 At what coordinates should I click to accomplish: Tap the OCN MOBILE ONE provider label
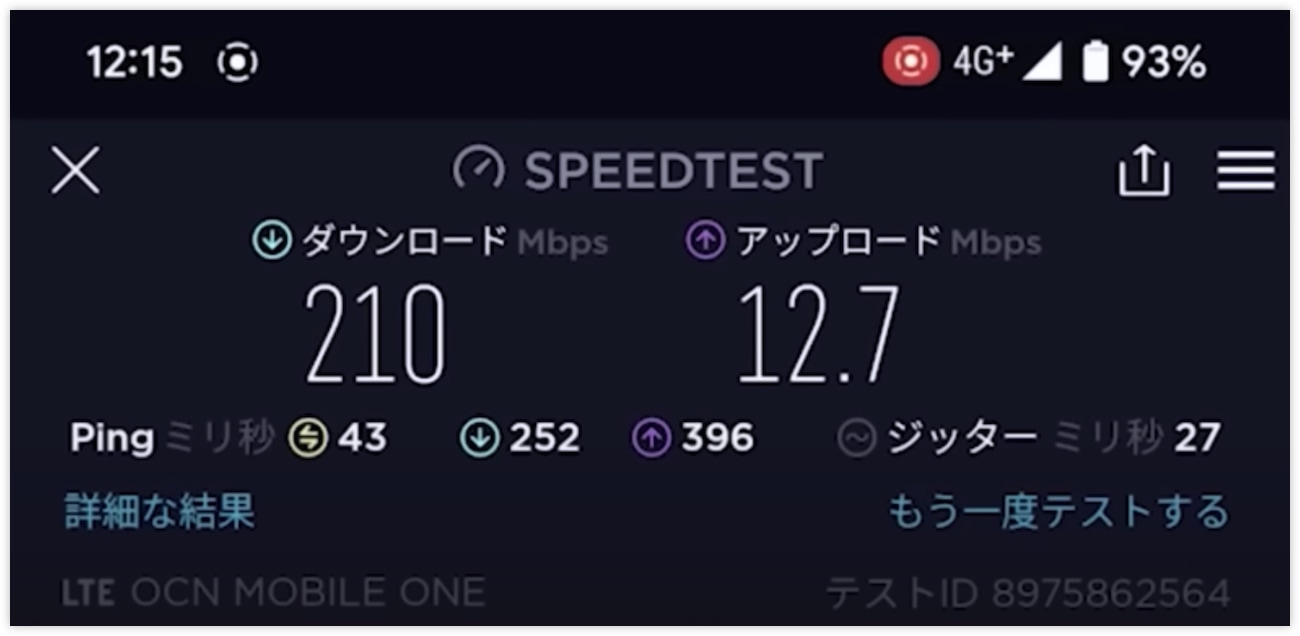click(308, 592)
